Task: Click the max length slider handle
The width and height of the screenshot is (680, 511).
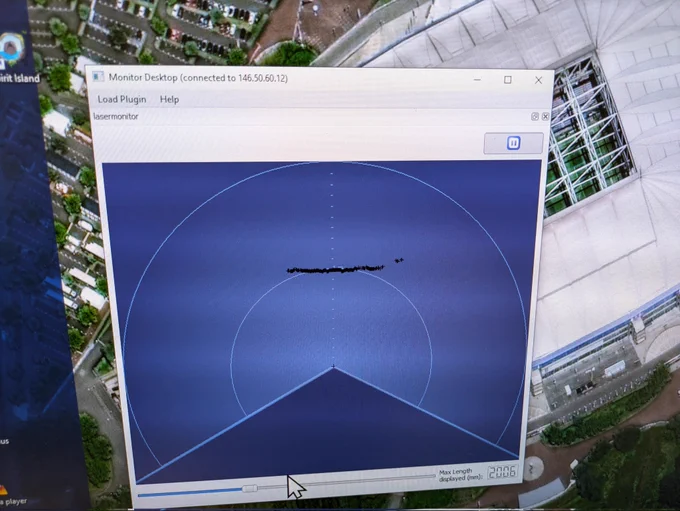Action: pyautogui.click(x=250, y=488)
